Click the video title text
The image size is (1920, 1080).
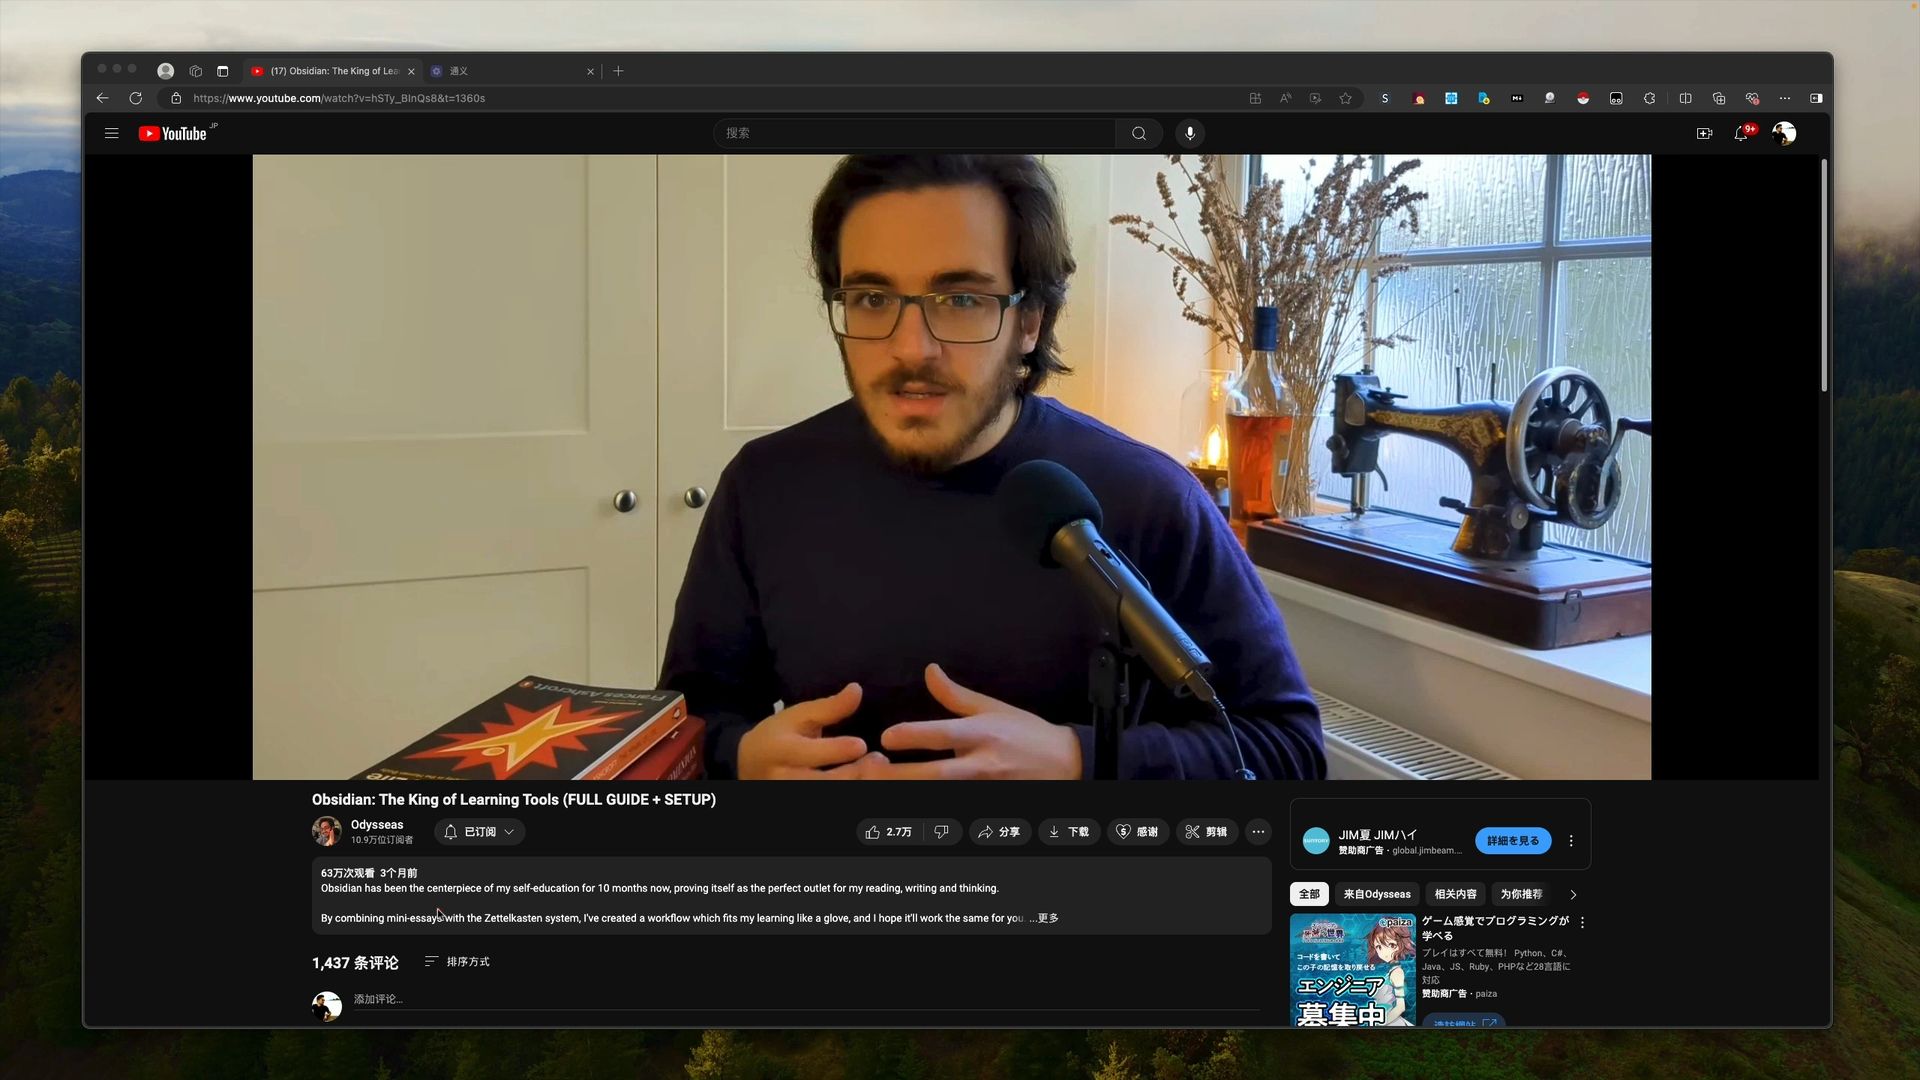[x=513, y=800]
